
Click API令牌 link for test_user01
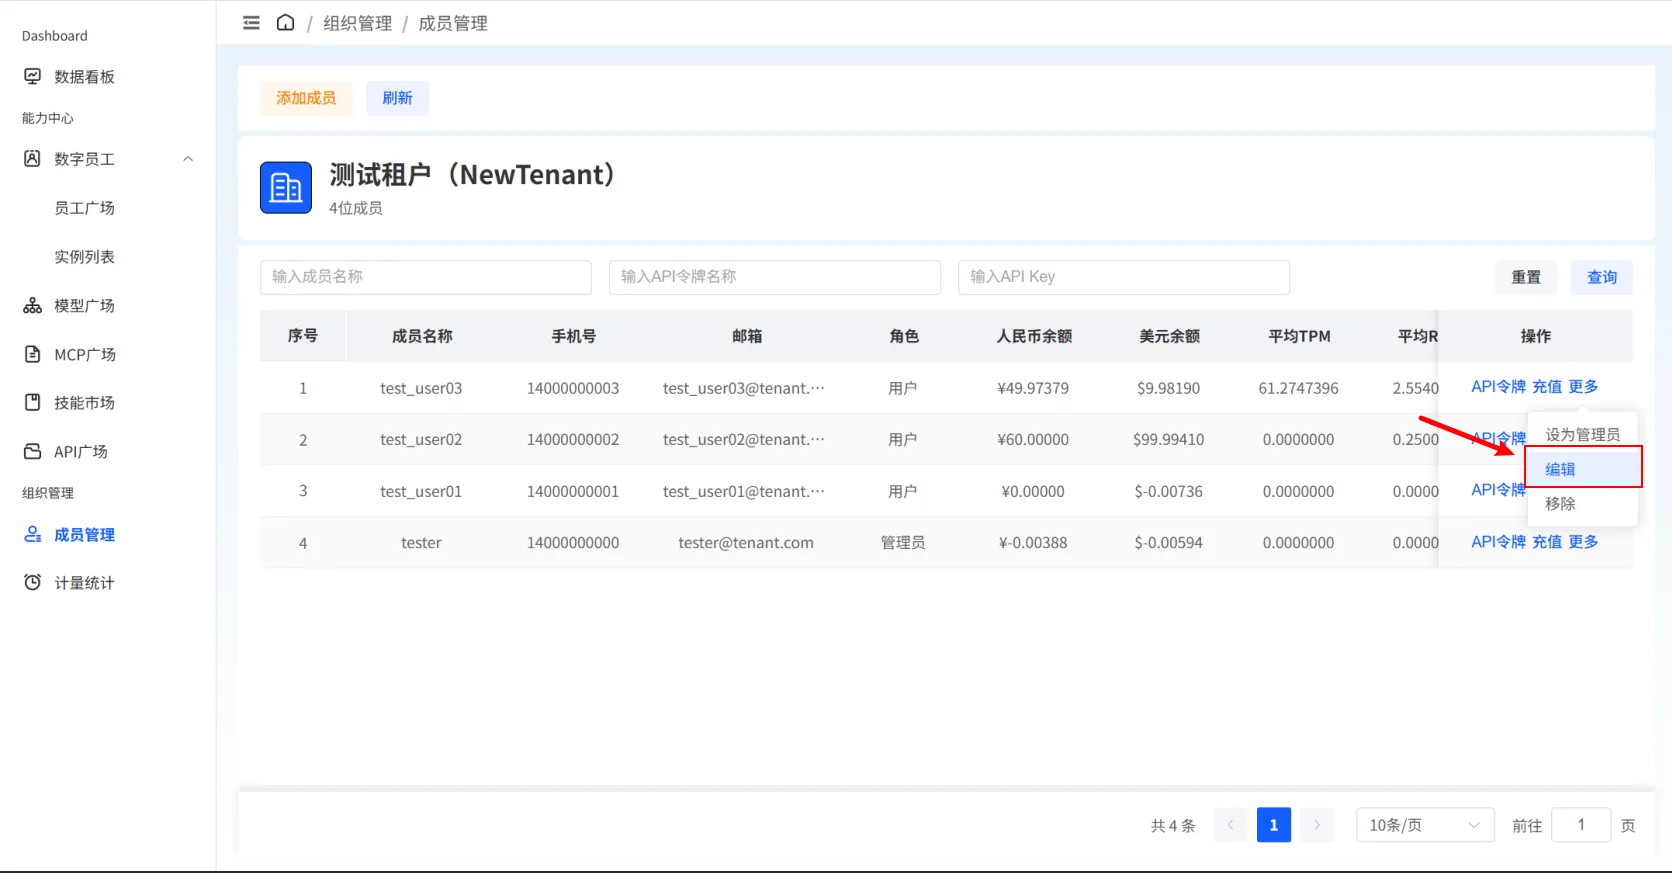1498,490
